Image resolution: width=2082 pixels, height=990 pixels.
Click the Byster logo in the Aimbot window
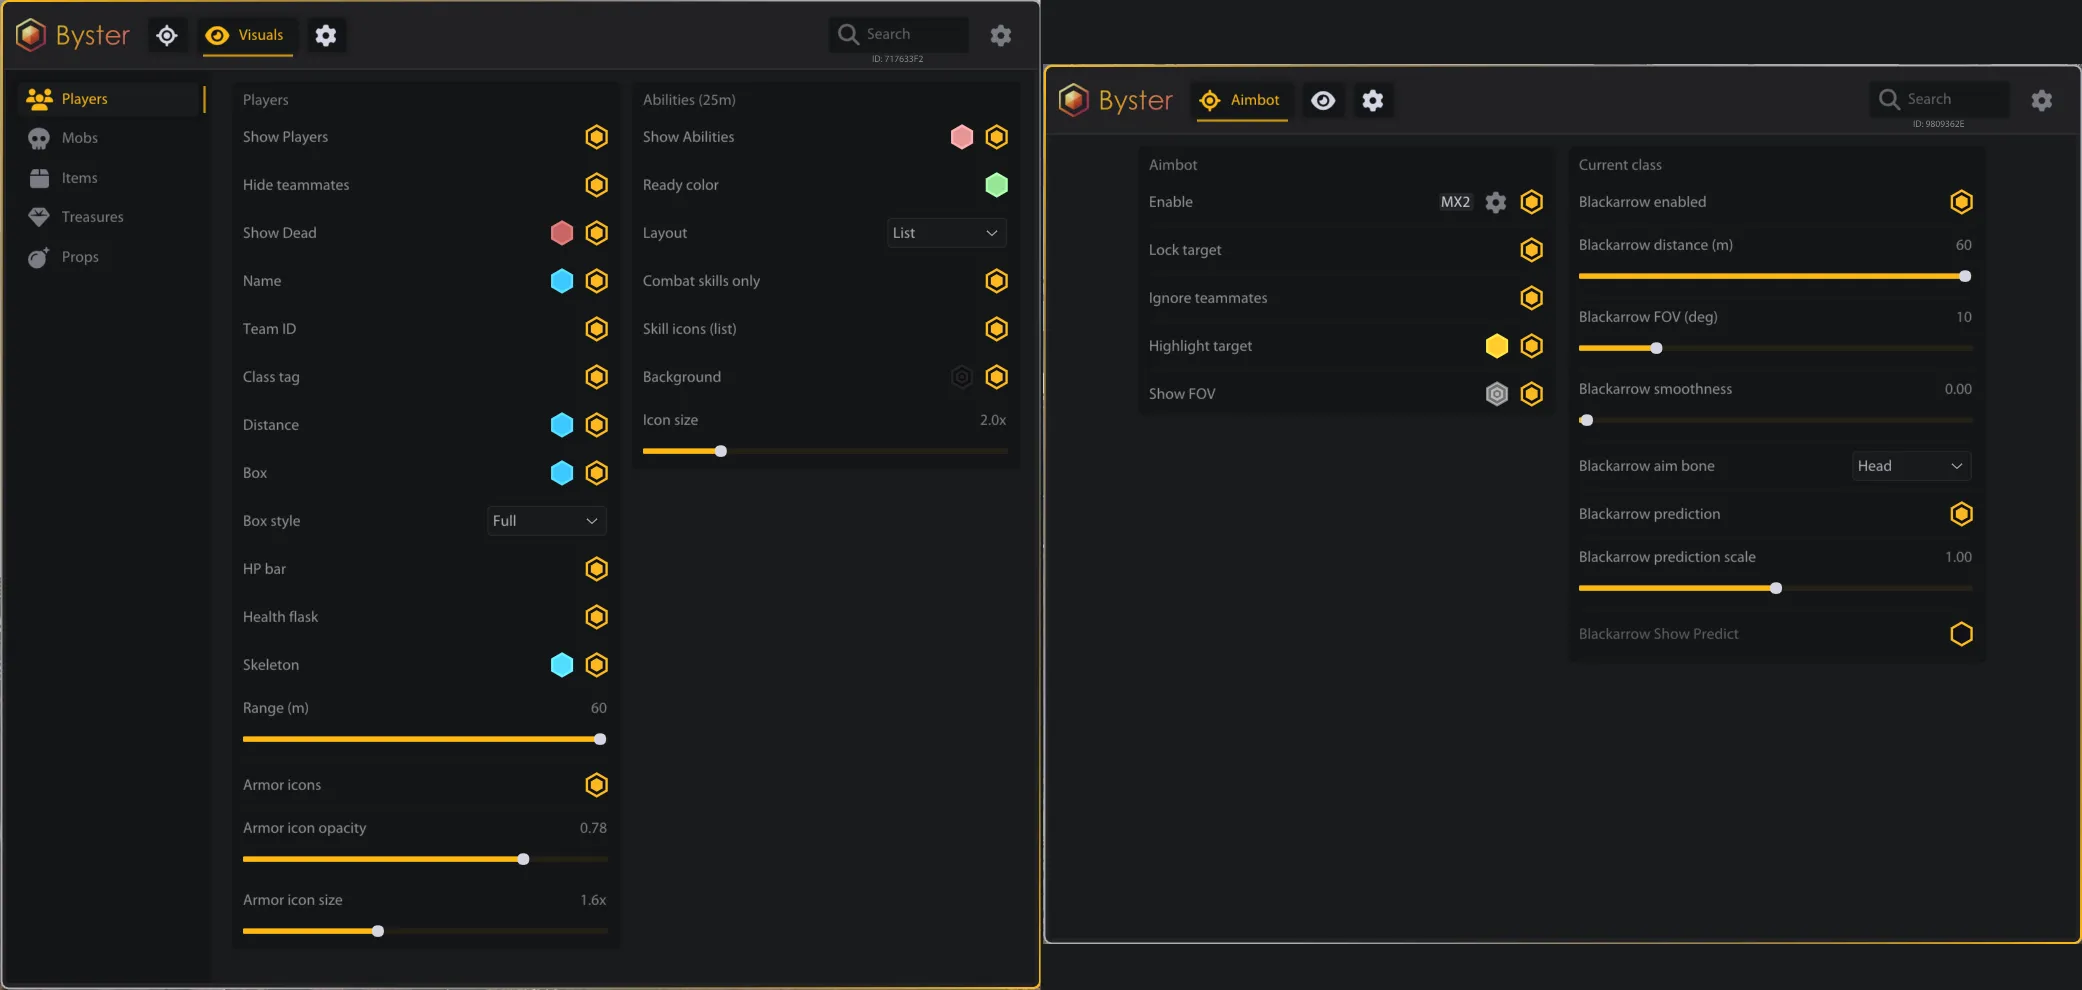click(1116, 100)
